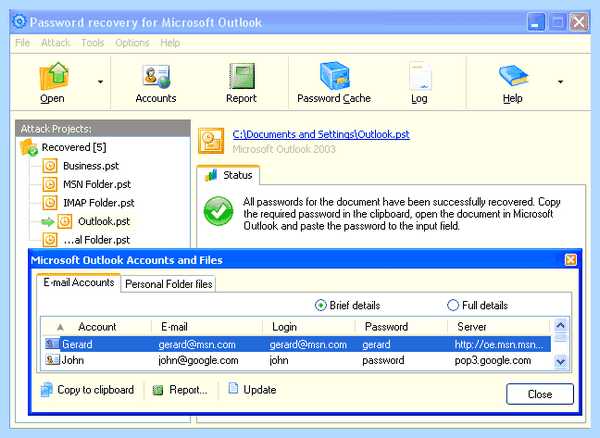Click the large Outlook file icon next to path

(x=211, y=141)
